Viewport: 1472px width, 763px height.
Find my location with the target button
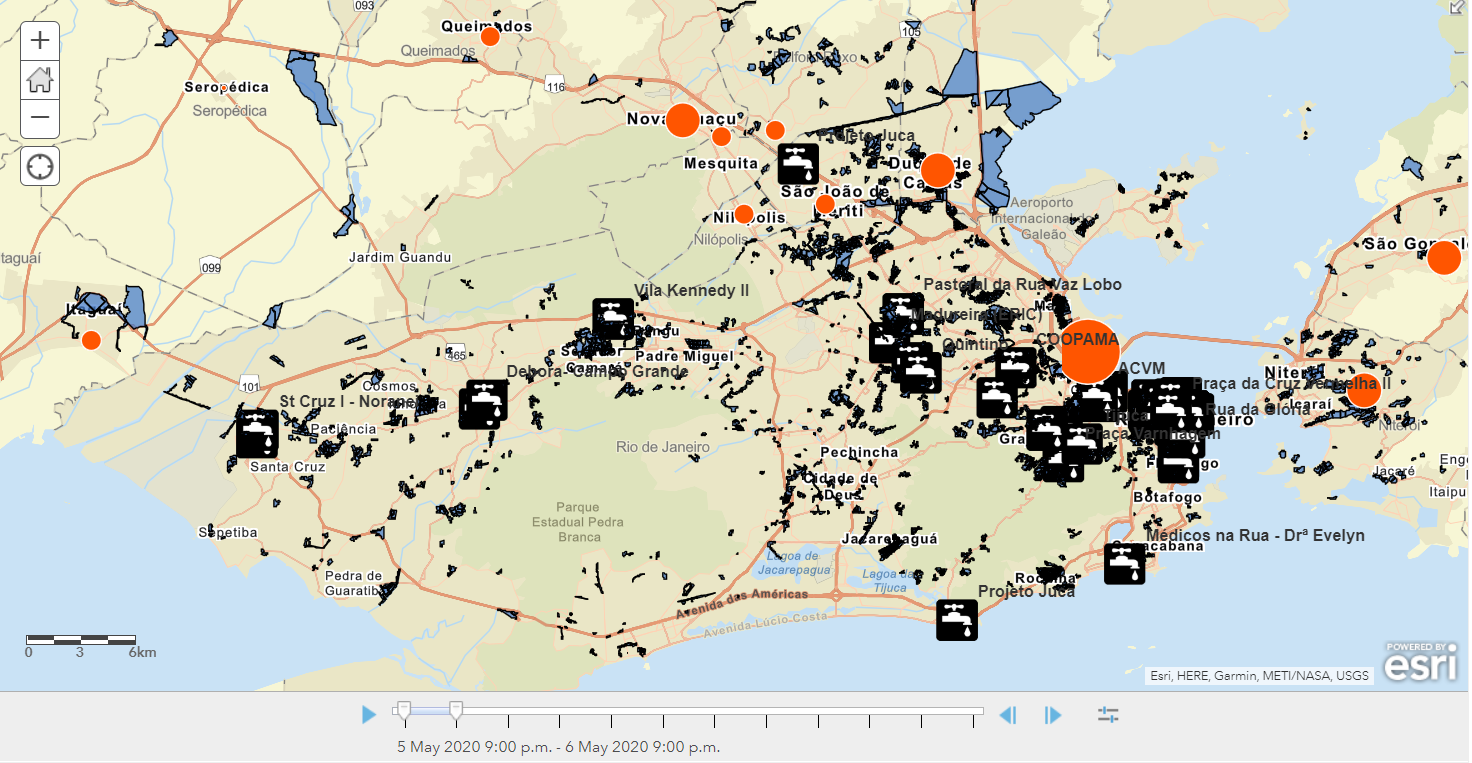40,166
